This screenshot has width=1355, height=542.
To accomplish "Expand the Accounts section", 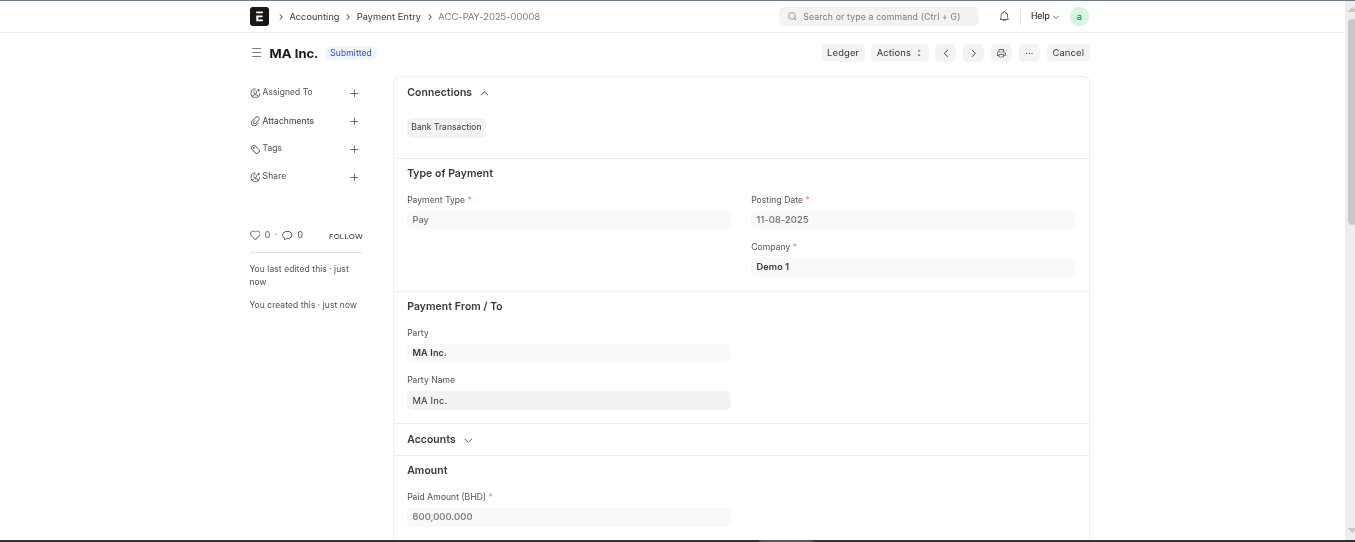I will coord(468,440).
